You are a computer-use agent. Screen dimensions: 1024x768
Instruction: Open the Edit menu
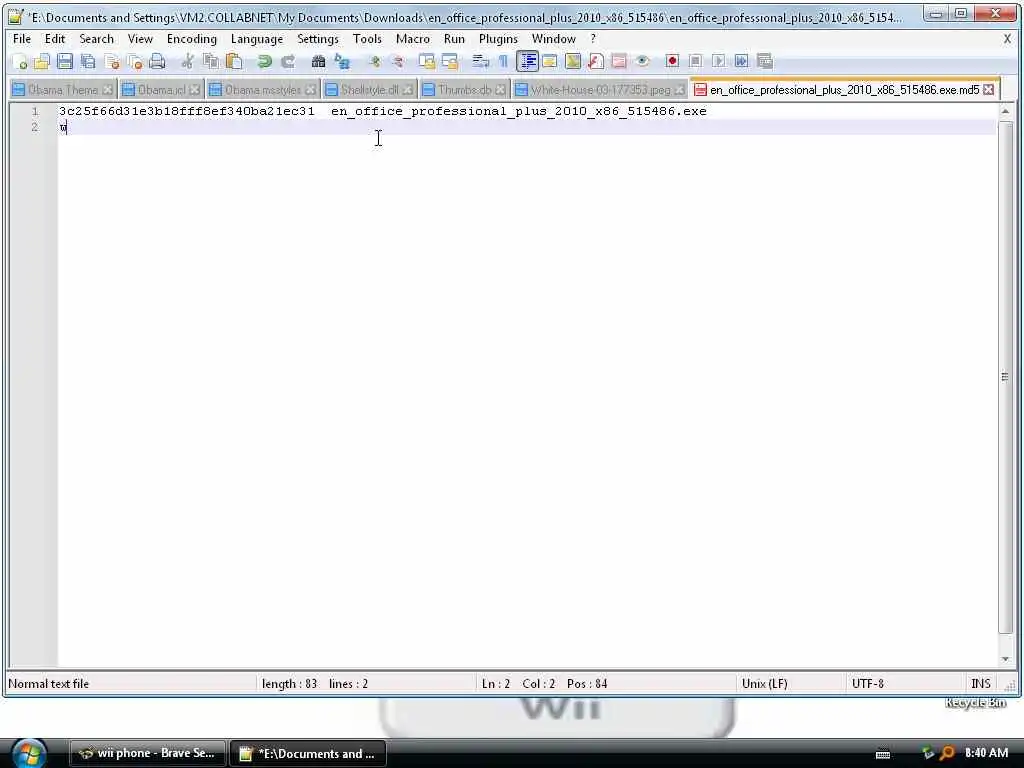pyautogui.click(x=55, y=39)
